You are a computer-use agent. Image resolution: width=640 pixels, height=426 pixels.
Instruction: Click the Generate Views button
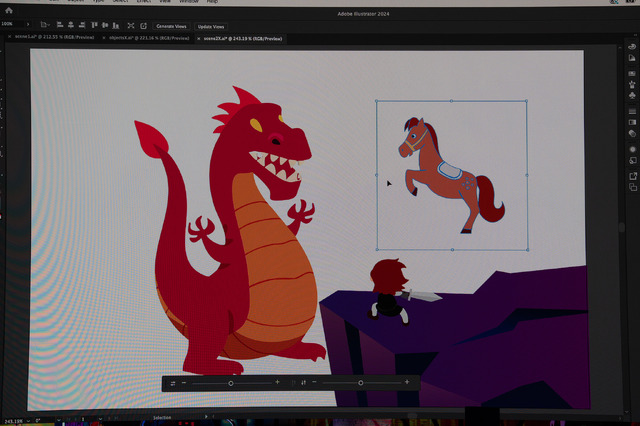tap(171, 26)
